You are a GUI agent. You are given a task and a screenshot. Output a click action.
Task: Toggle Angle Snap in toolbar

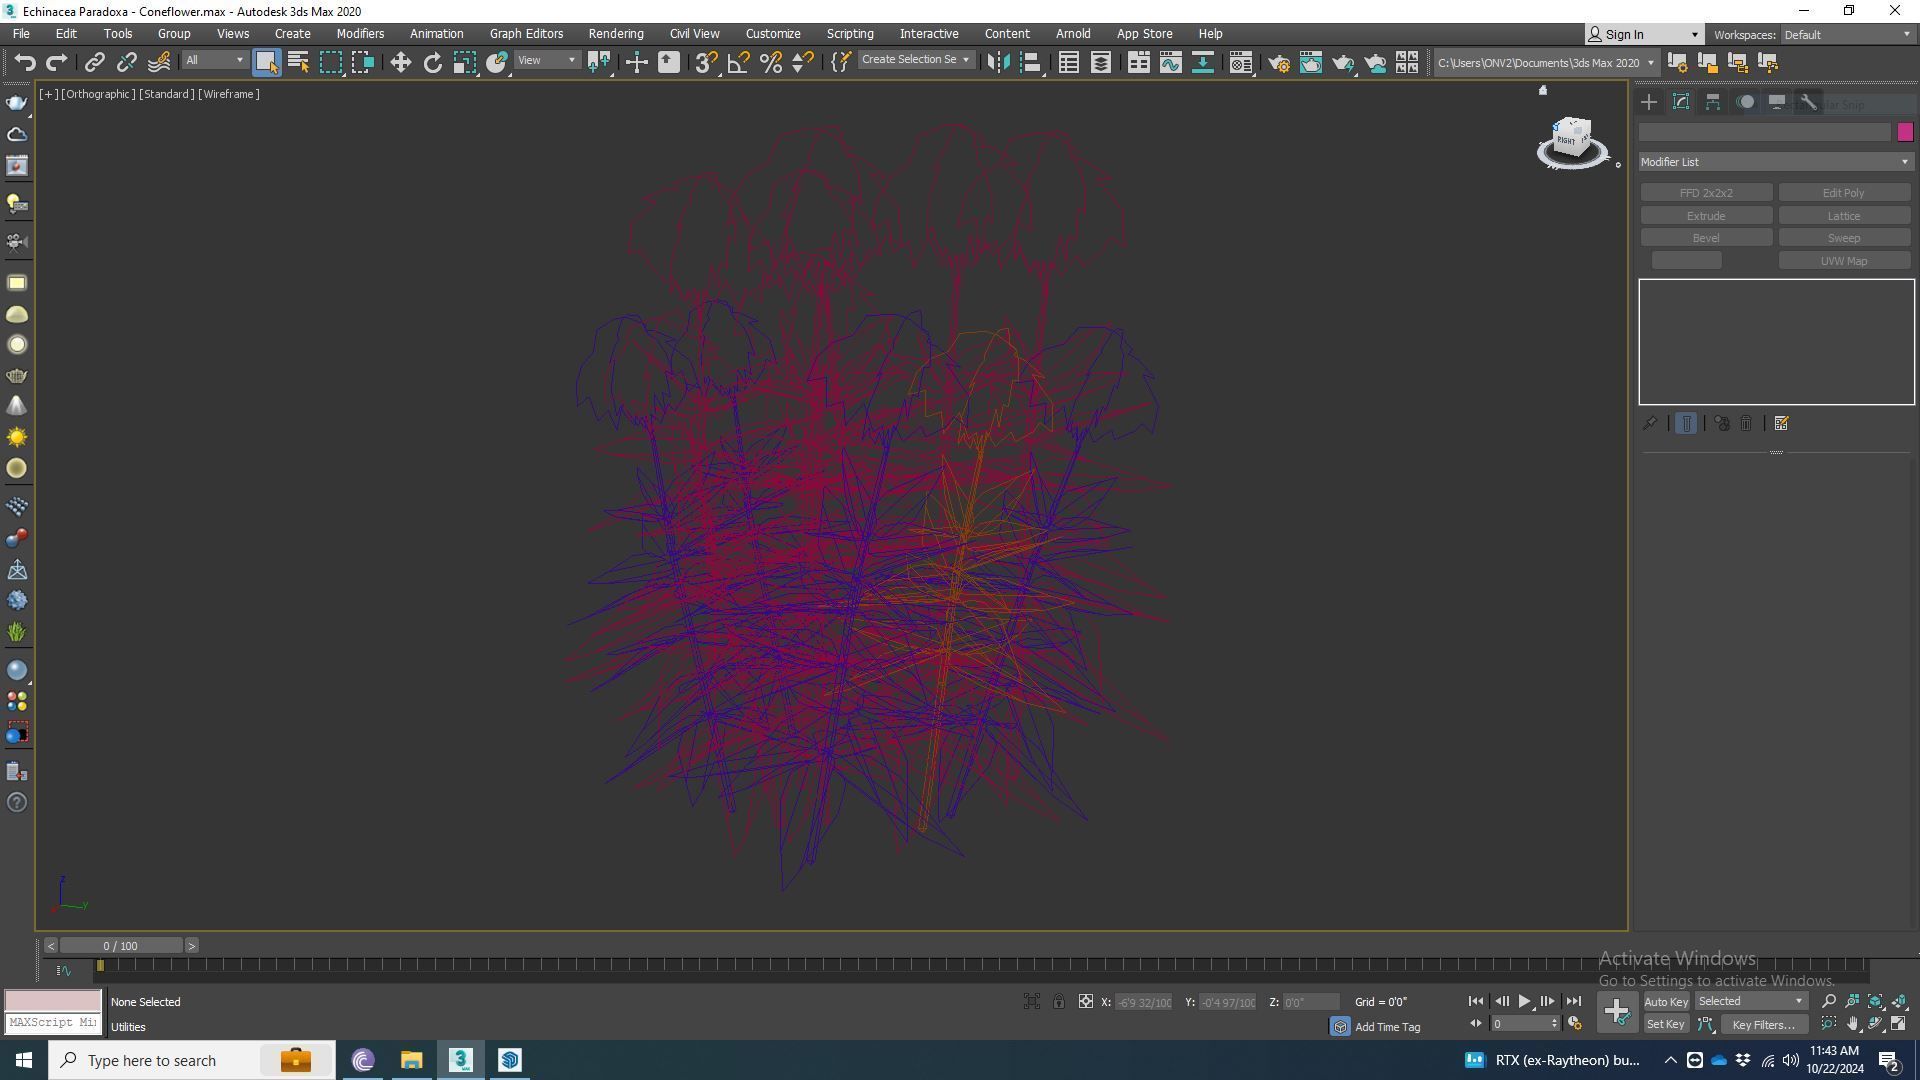[x=738, y=62]
